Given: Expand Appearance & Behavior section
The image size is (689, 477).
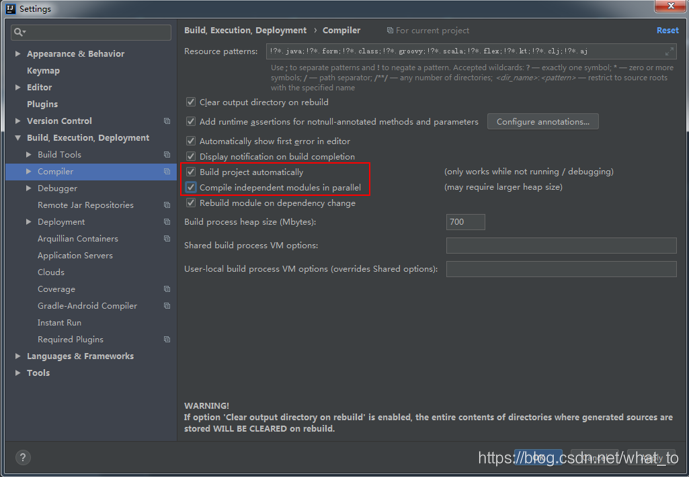Looking at the screenshot, I should click(x=18, y=54).
